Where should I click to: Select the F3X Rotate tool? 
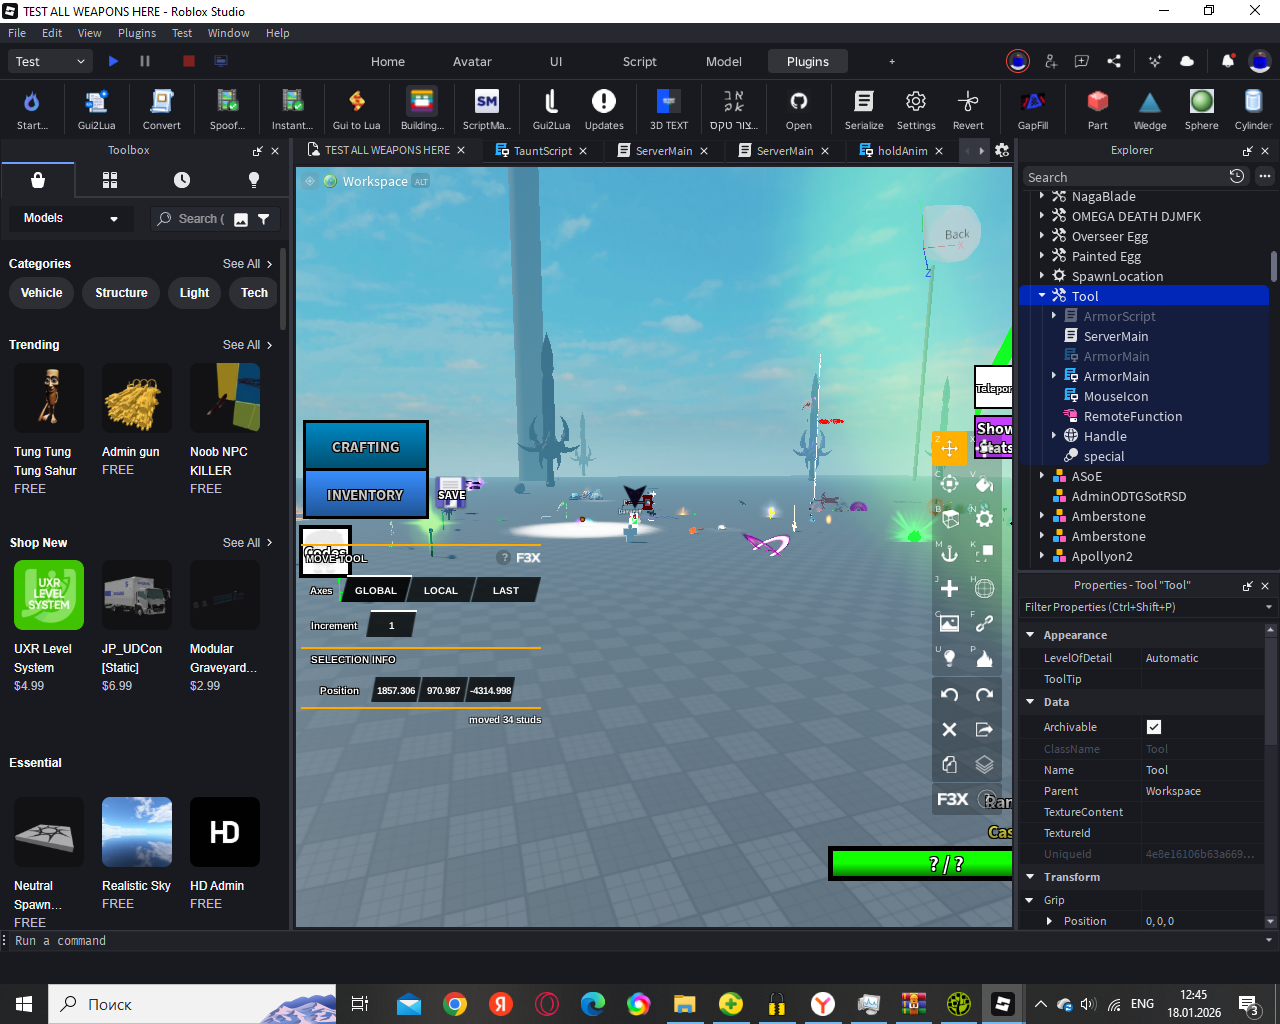tap(950, 483)
